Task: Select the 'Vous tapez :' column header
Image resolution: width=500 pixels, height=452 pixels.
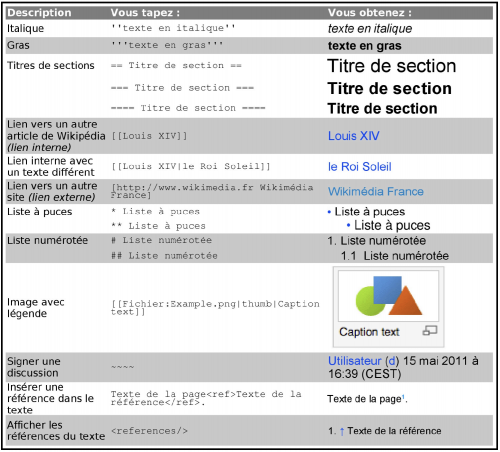Action: point(145,13)
